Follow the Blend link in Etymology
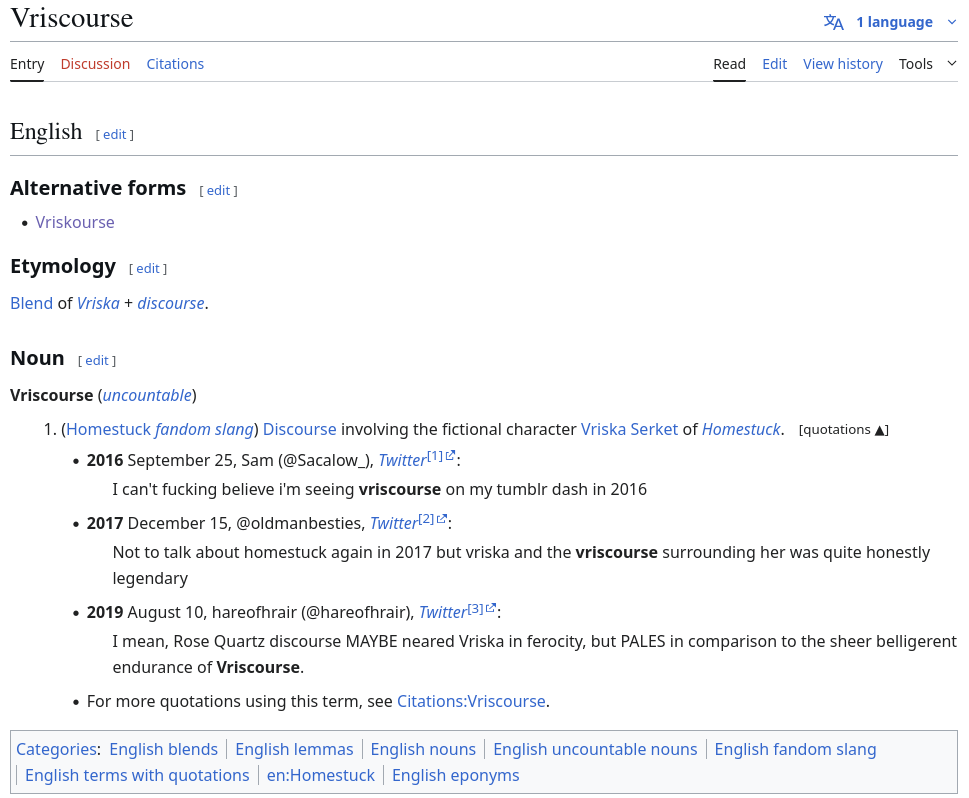969x798 pixels. (x=32, y=303)
